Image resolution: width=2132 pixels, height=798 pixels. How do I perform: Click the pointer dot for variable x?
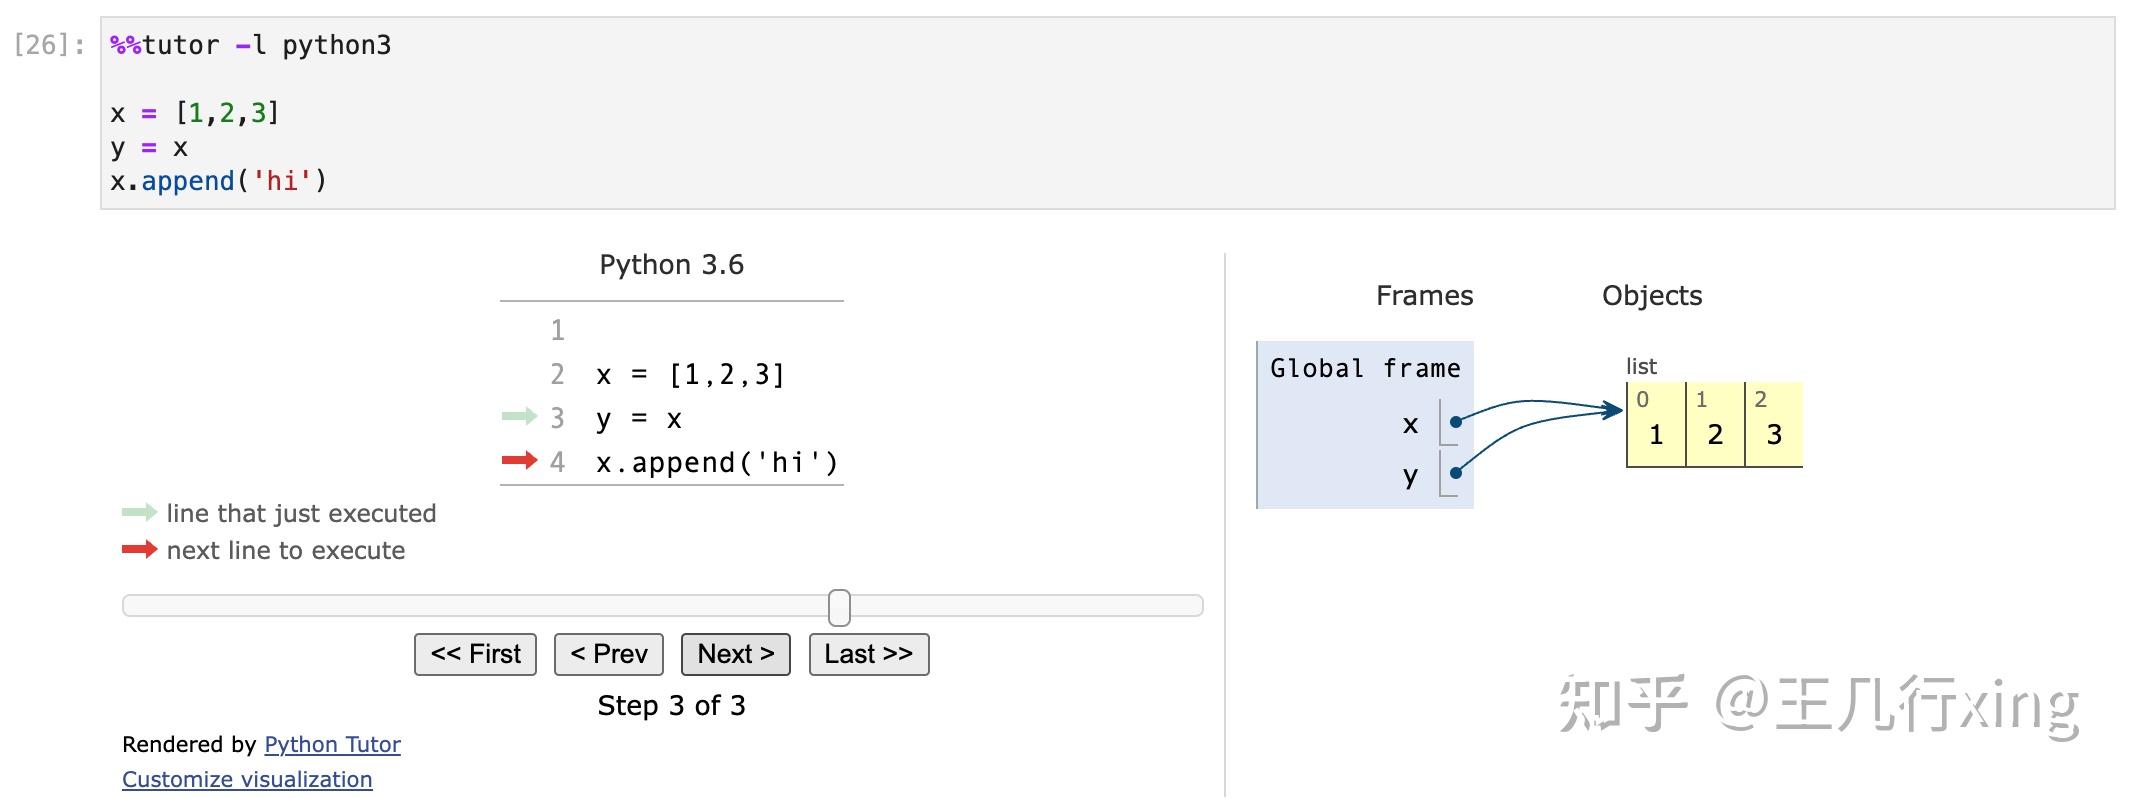coord(1456,422)
